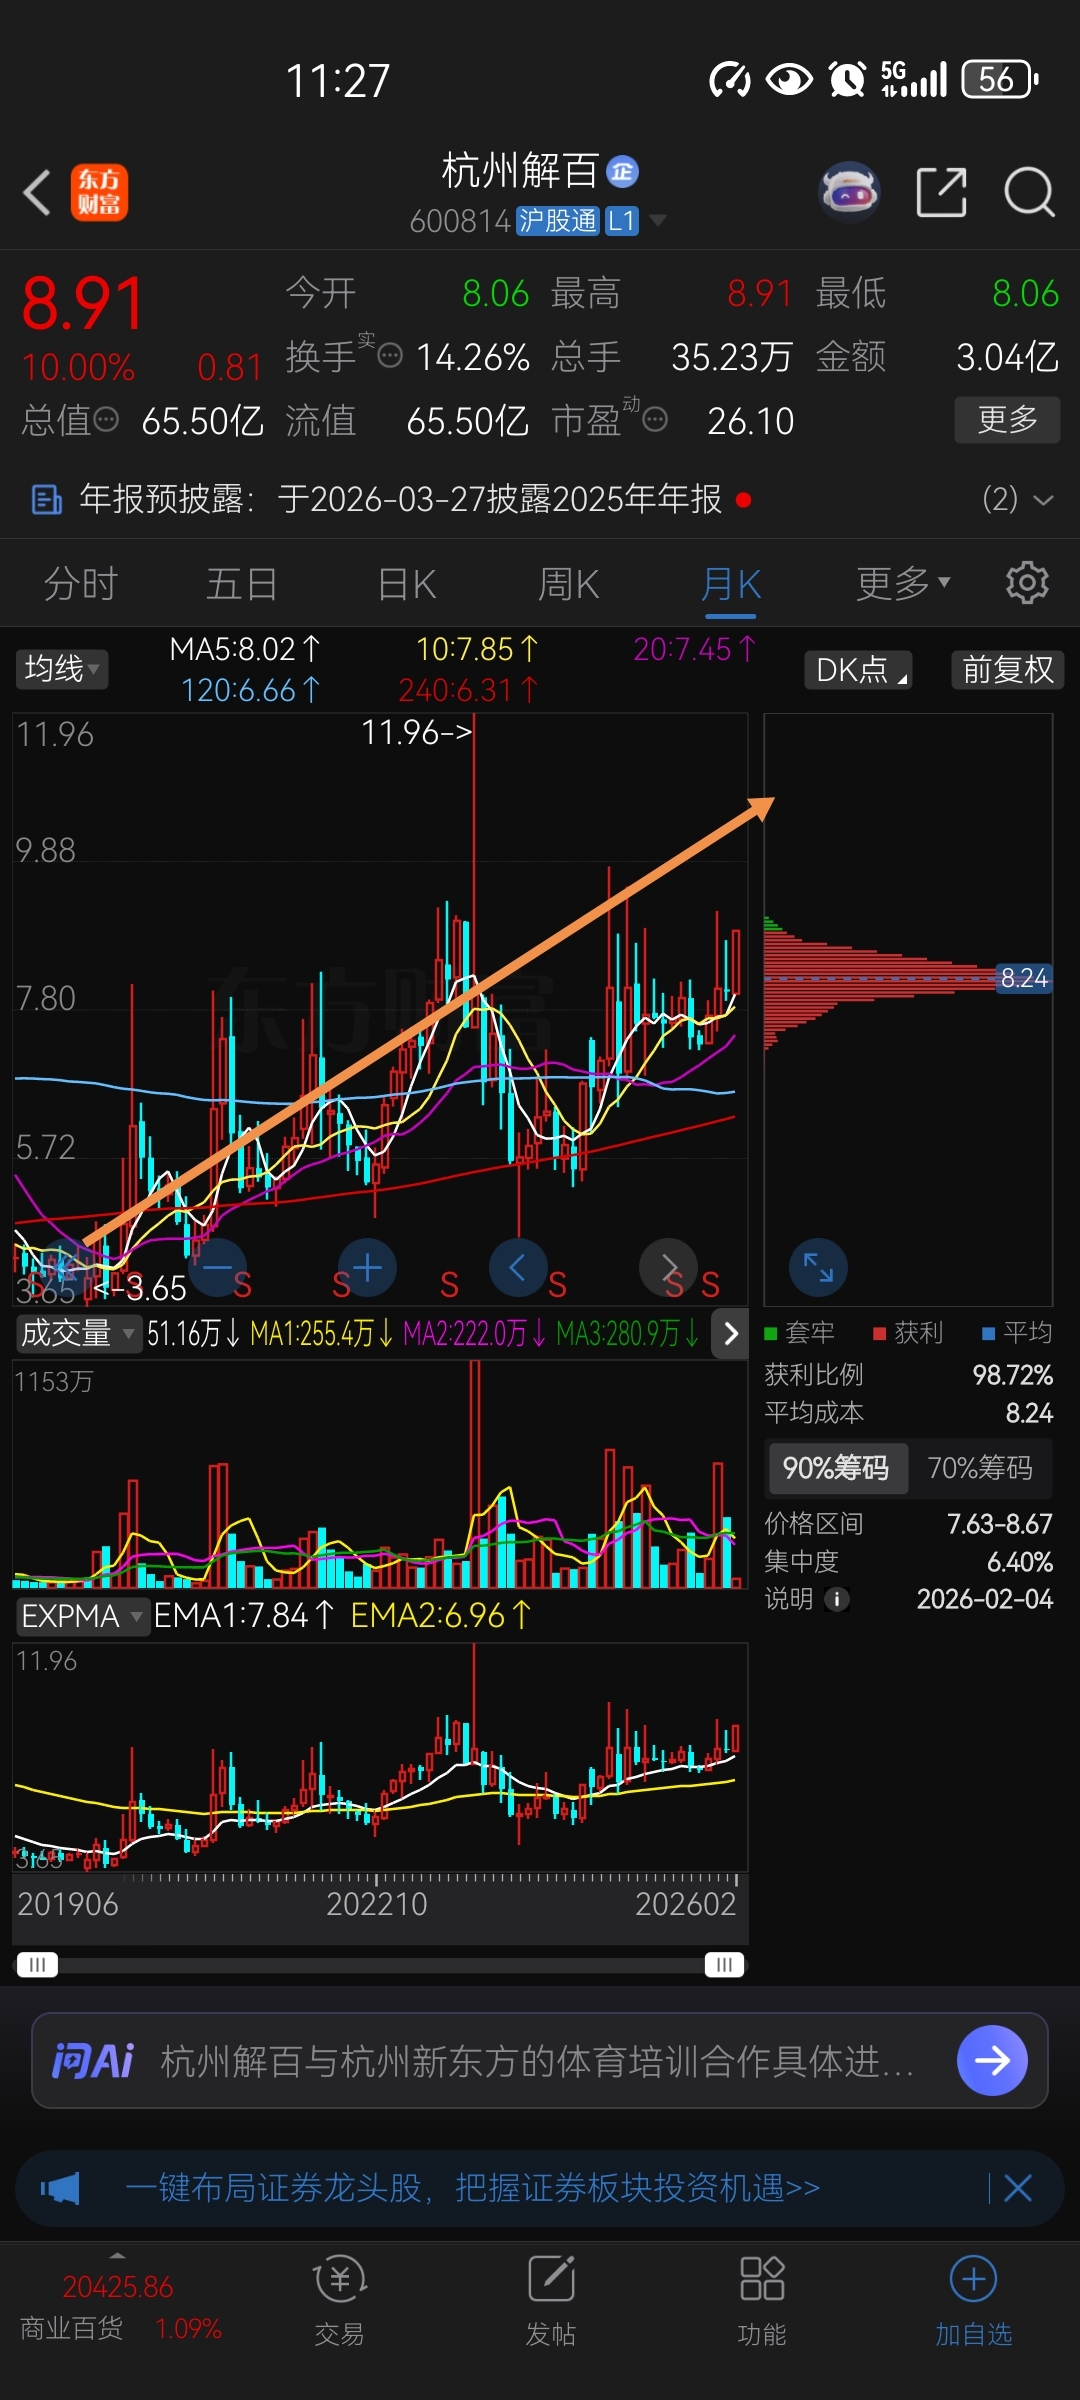This screenshot has width=1080, height=2400.
Task: Submit AI question with arrow button
Action: click(x=992, y=2060)
